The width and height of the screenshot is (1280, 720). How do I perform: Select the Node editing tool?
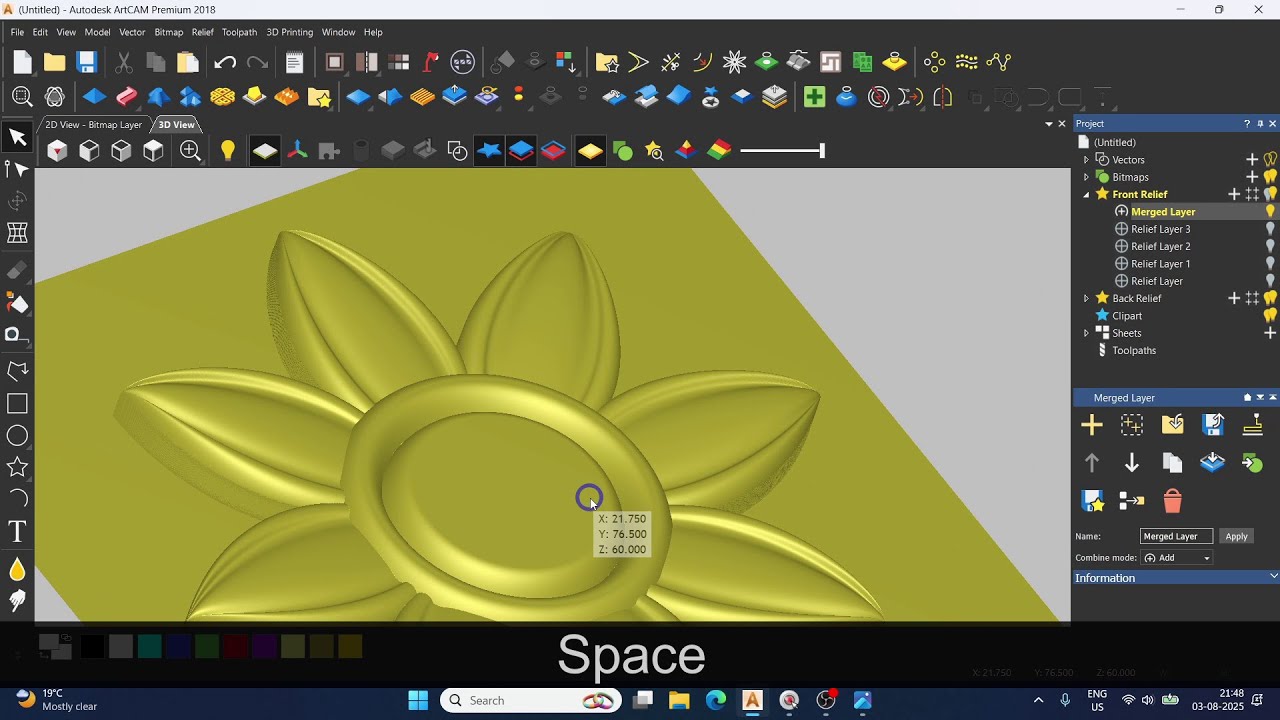(x=17, y=169)
